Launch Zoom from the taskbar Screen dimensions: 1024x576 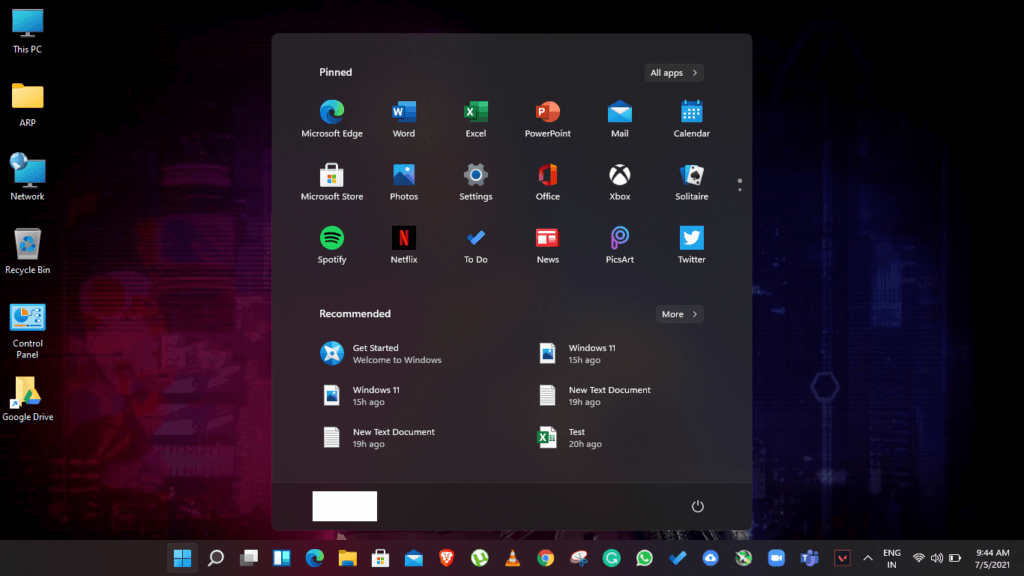click(776, 558)
